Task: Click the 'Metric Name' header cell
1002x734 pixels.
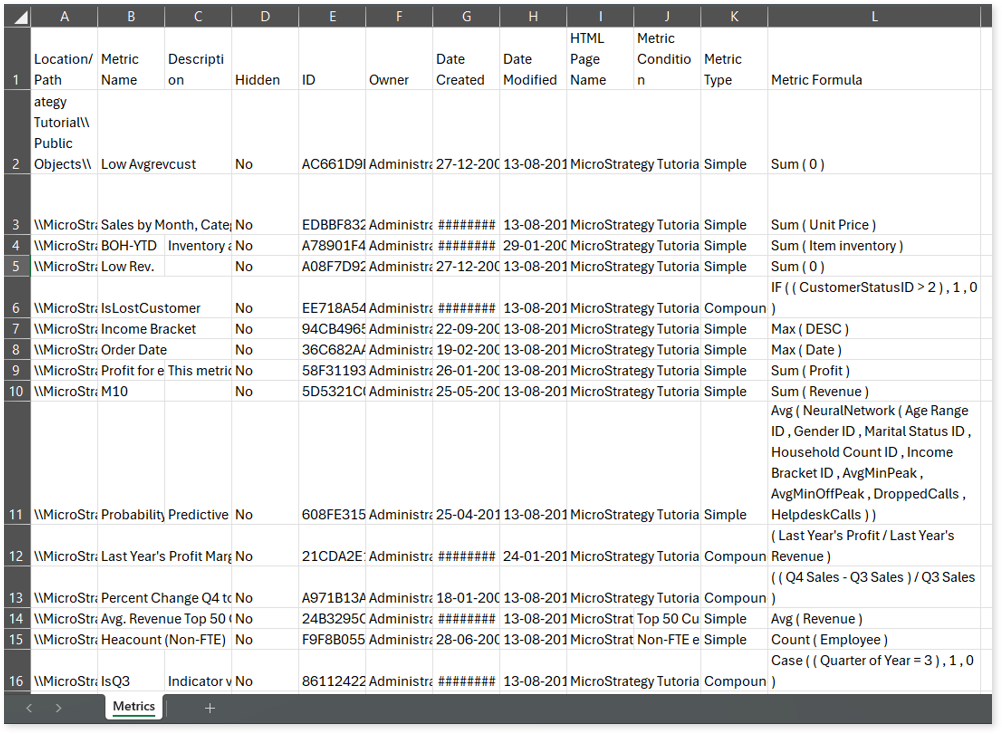Action: [x=131, y=58]
